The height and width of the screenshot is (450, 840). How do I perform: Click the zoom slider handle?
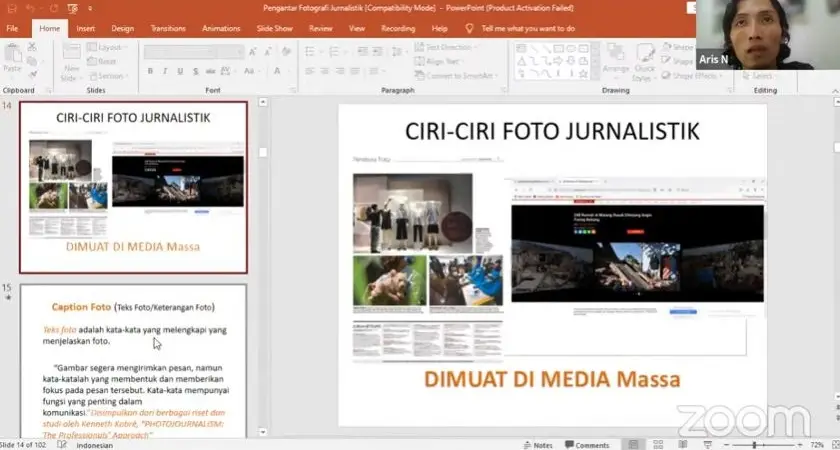(x=754, y=445)
